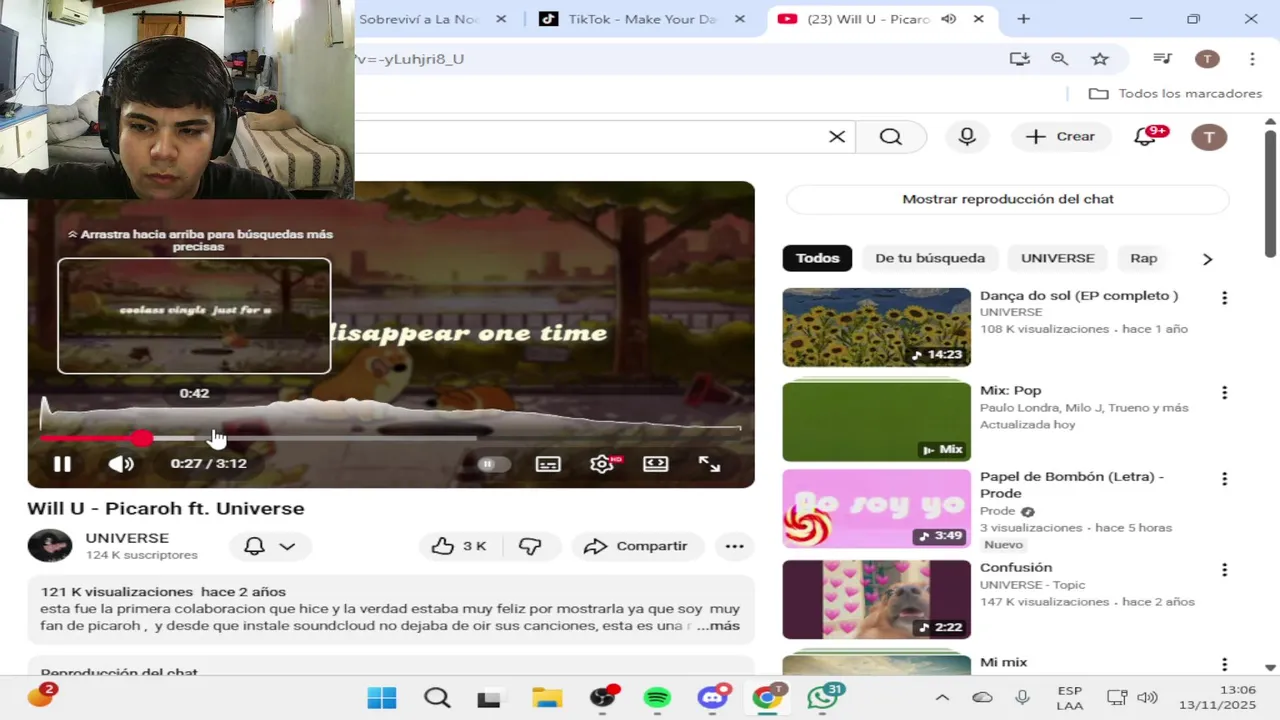Open options menu for Dança do sol

point(1224,298)
